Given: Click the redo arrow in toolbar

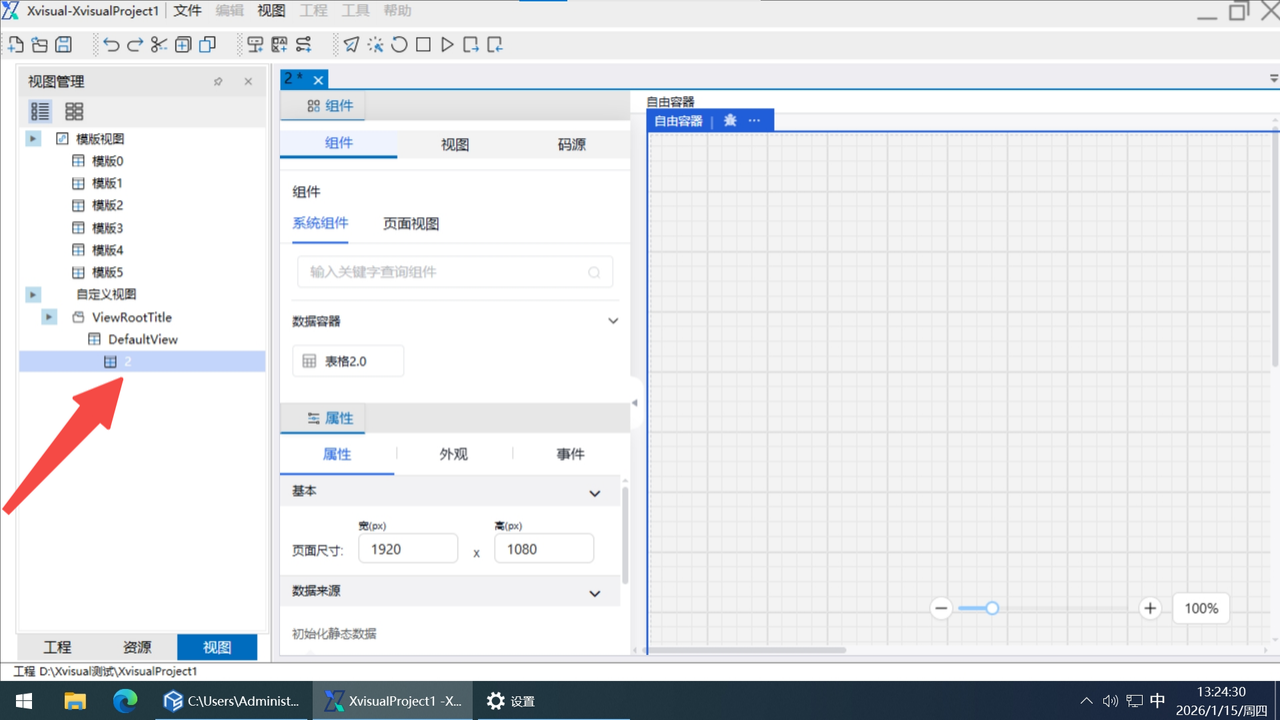Looking at the screenshot, I should coord(135,45).
